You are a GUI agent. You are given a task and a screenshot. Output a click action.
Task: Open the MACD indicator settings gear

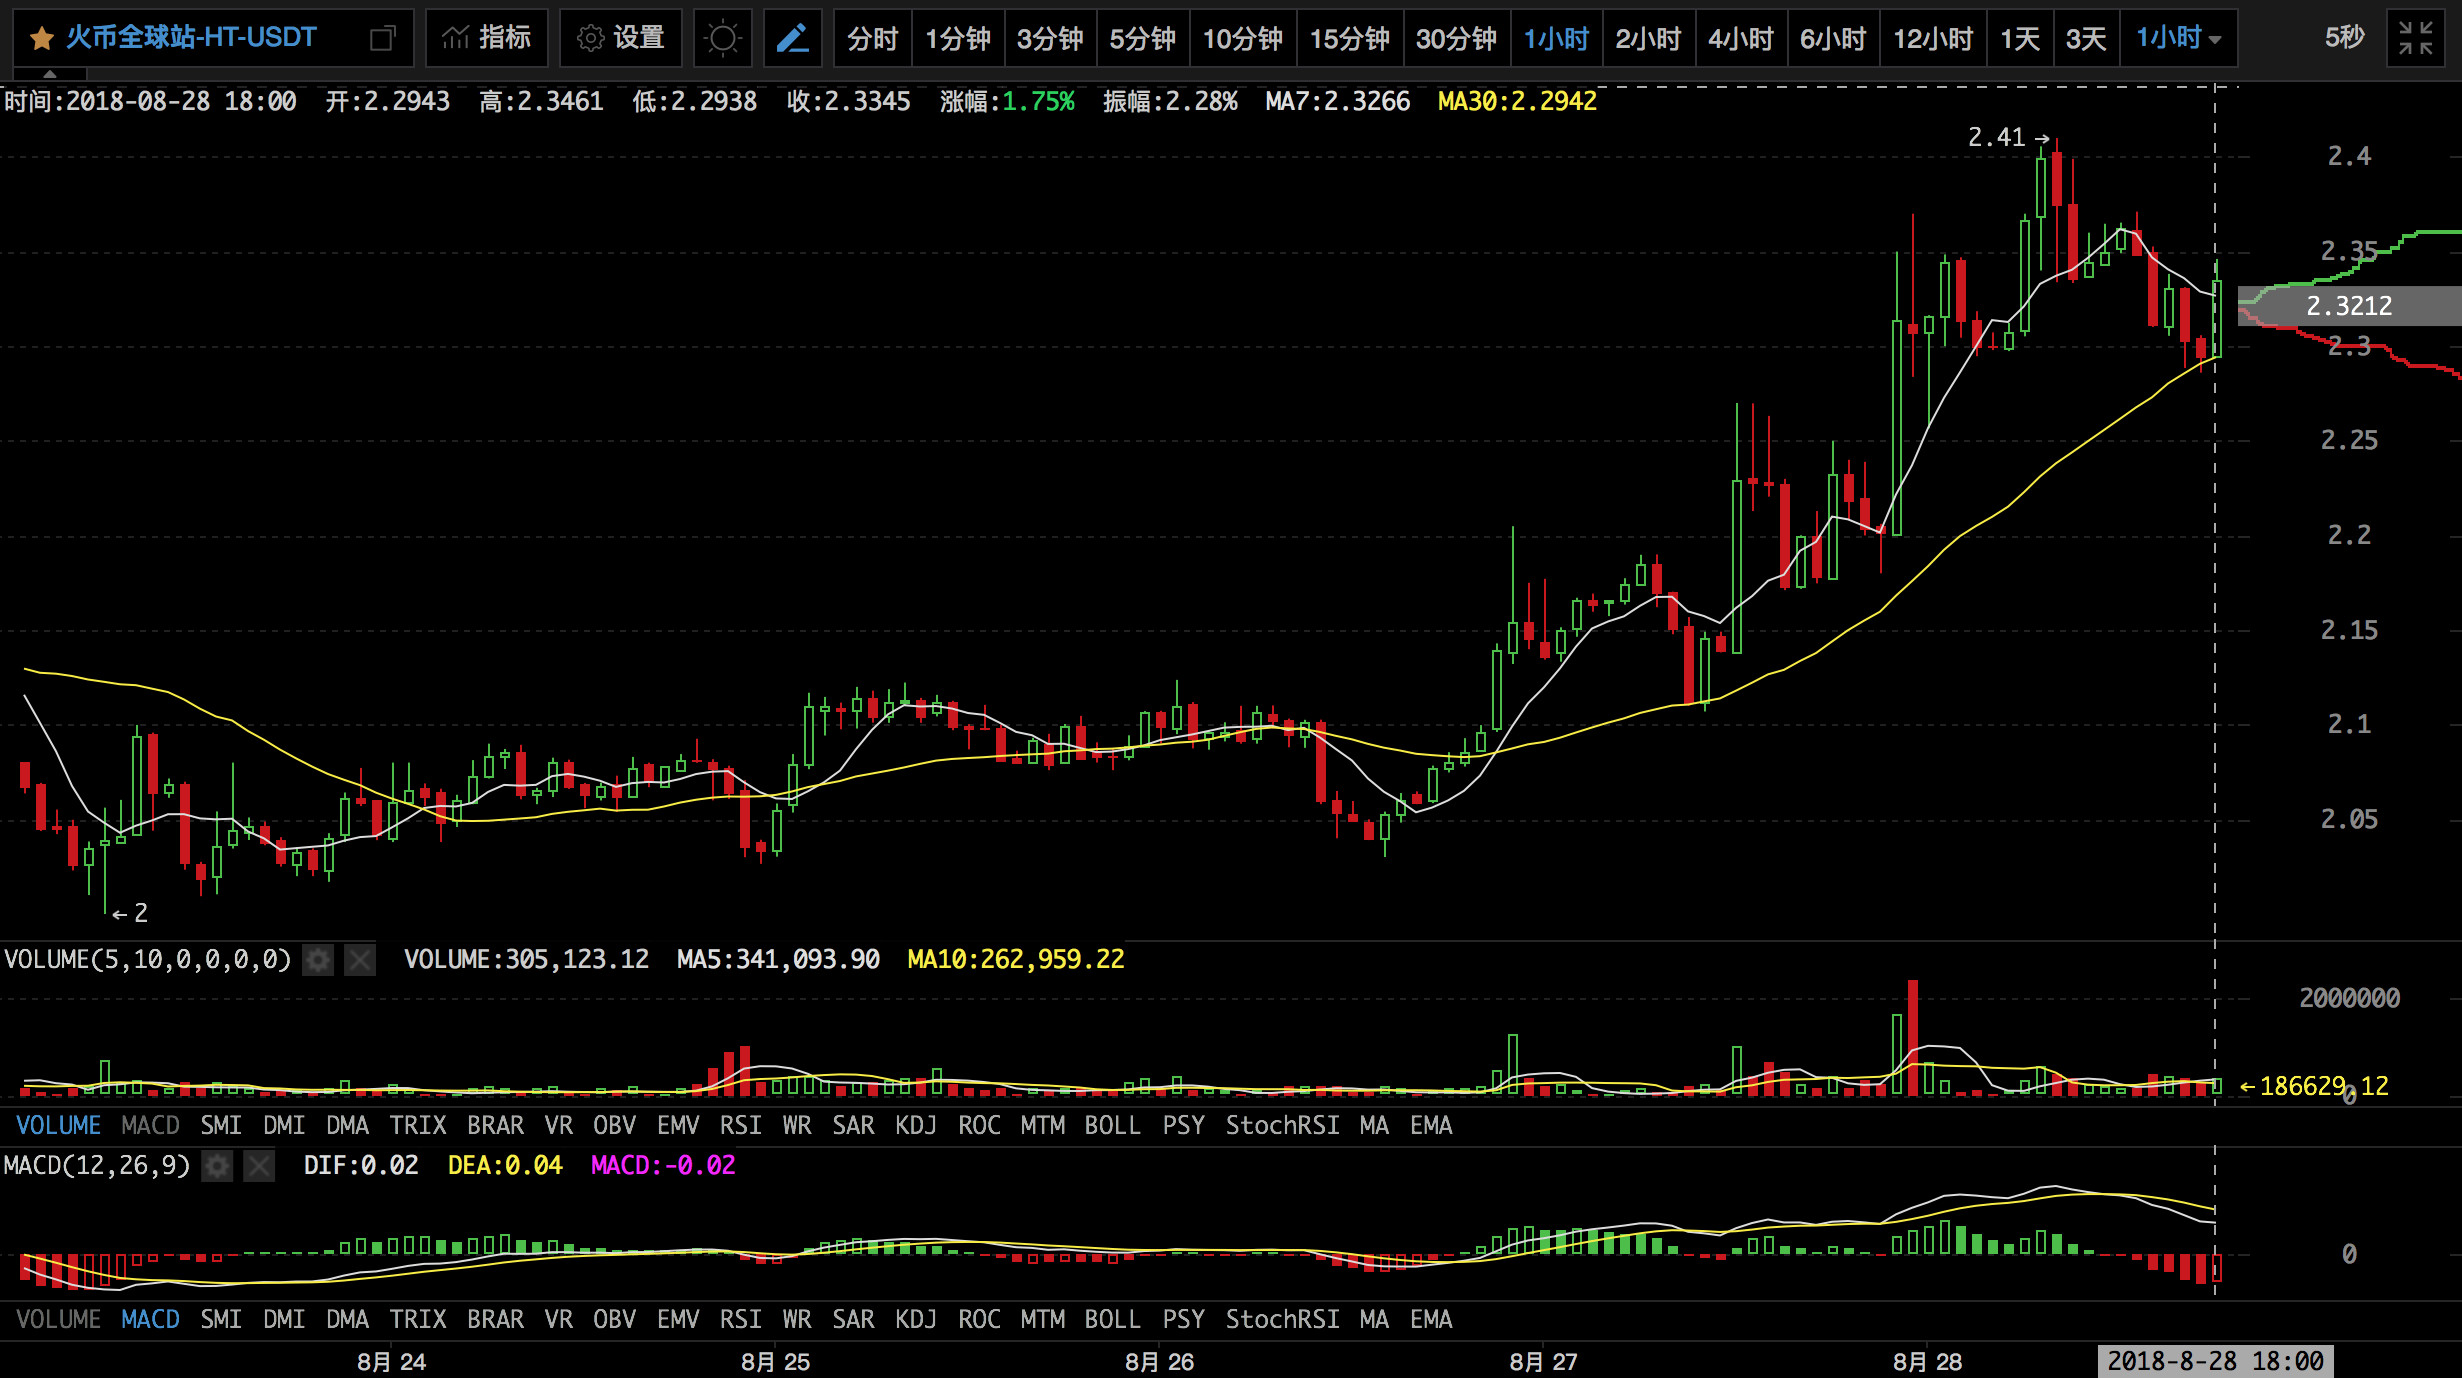pos(217,1166)
